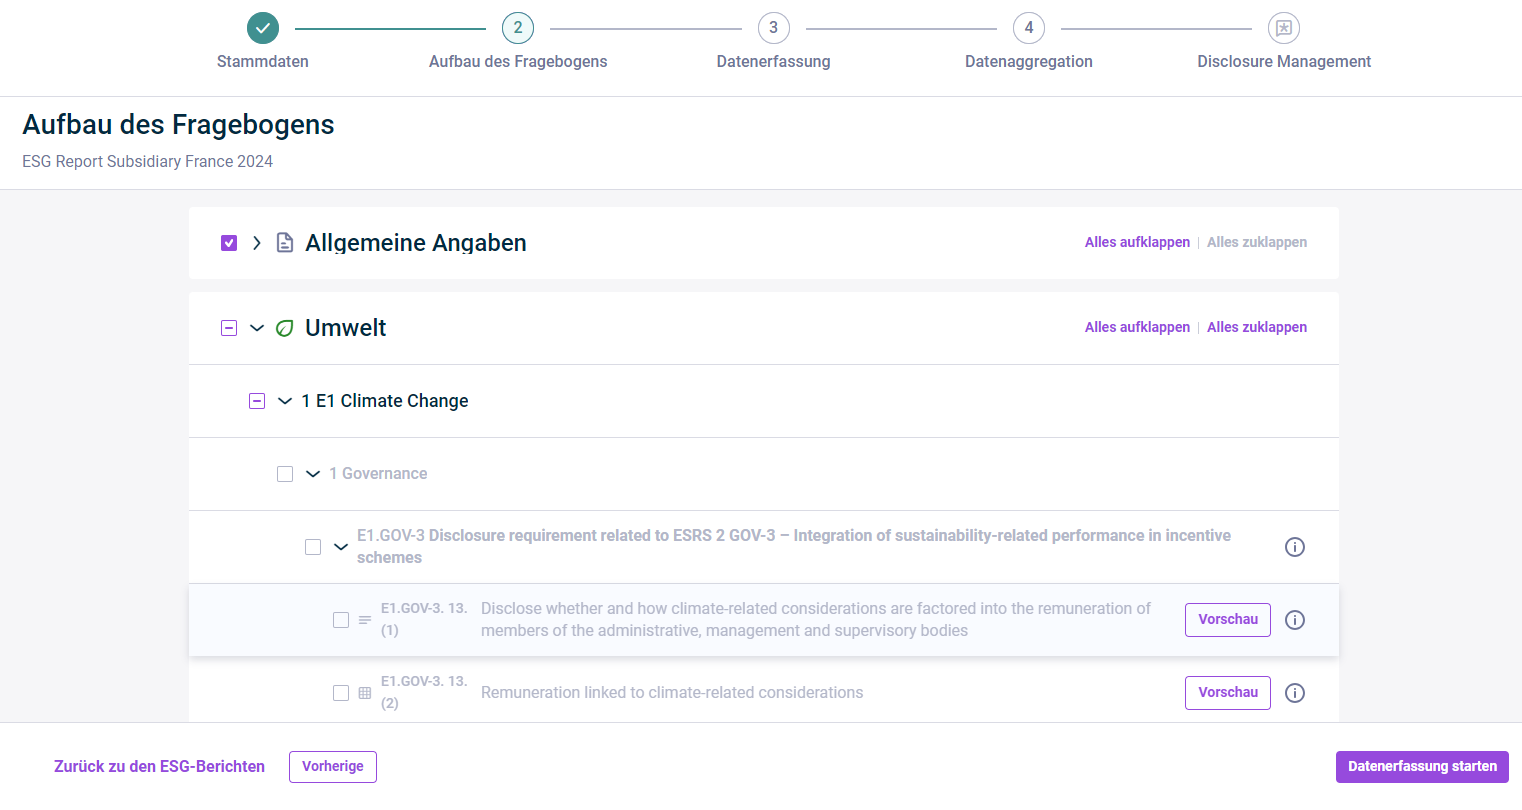Show info for E1.GOV-3 Disclosure requirement

pos(1295,547)
